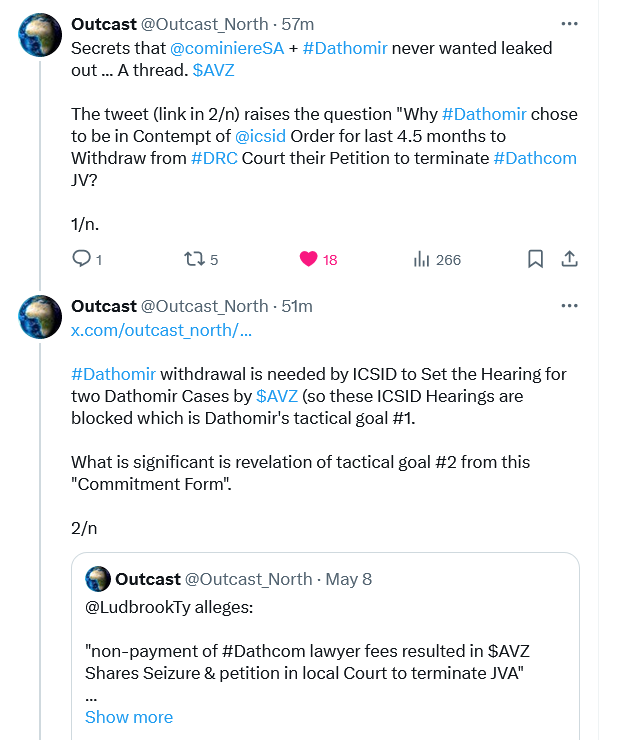This screenshot has width=618, height=740.
Task: Expand quoted tweet with Show more
Action: tap(129, 717)
